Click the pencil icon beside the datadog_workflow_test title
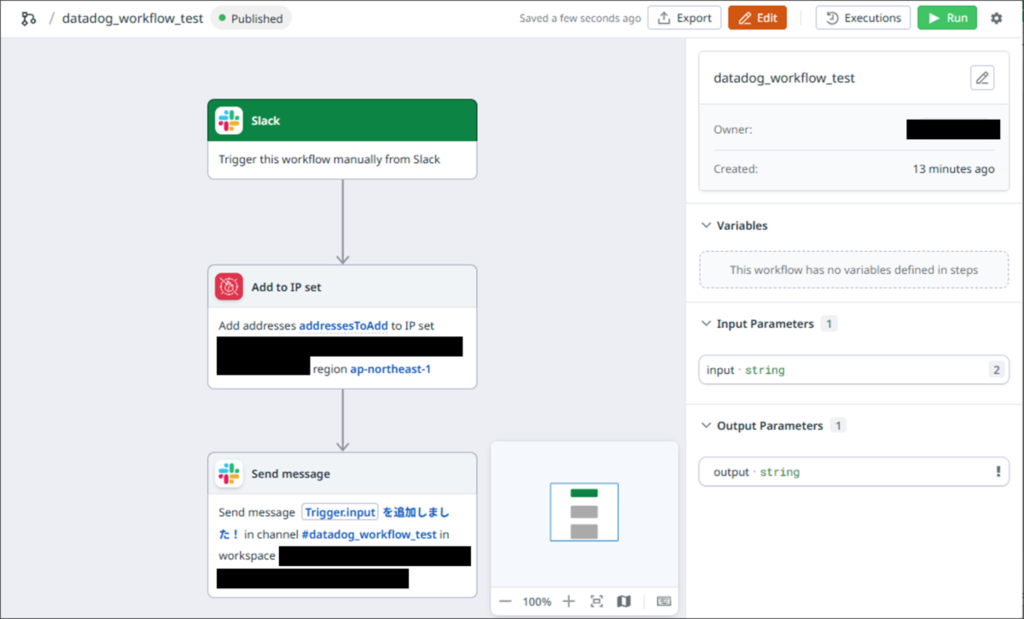The image size is (1024, 619). (982, 78)
